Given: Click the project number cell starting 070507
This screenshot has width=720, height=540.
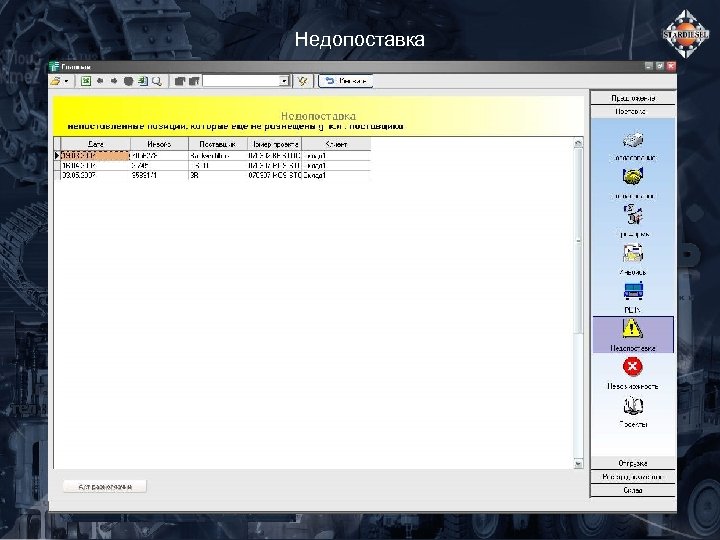Looking at the screenshot, I should (x=274, y=175).
